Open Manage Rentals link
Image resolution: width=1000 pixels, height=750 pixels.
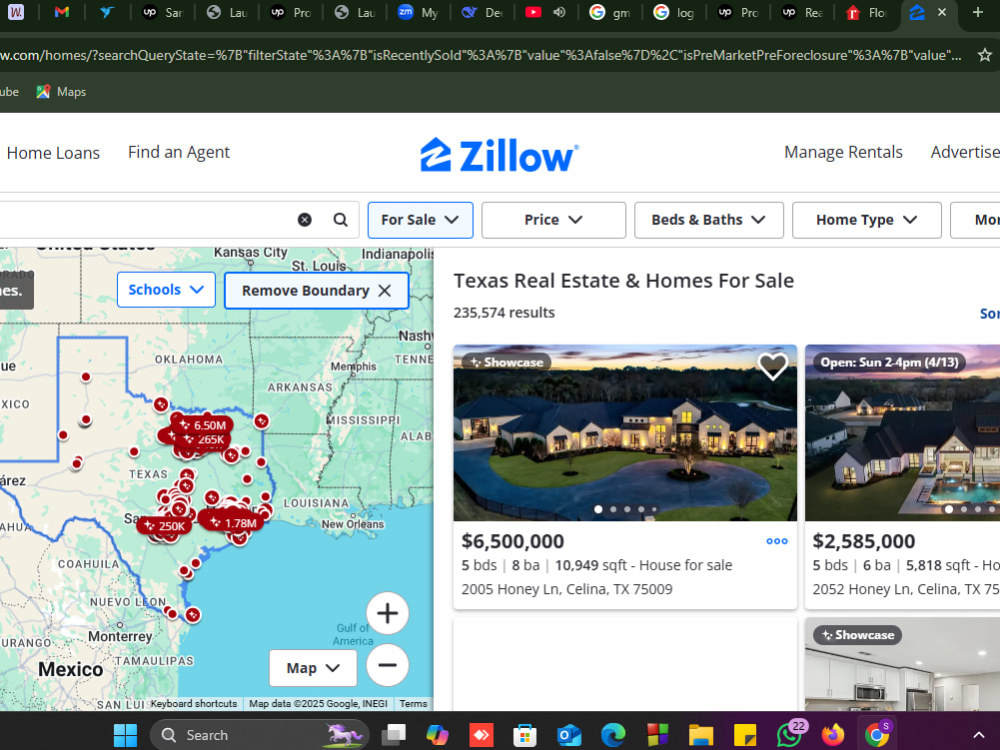843,152
